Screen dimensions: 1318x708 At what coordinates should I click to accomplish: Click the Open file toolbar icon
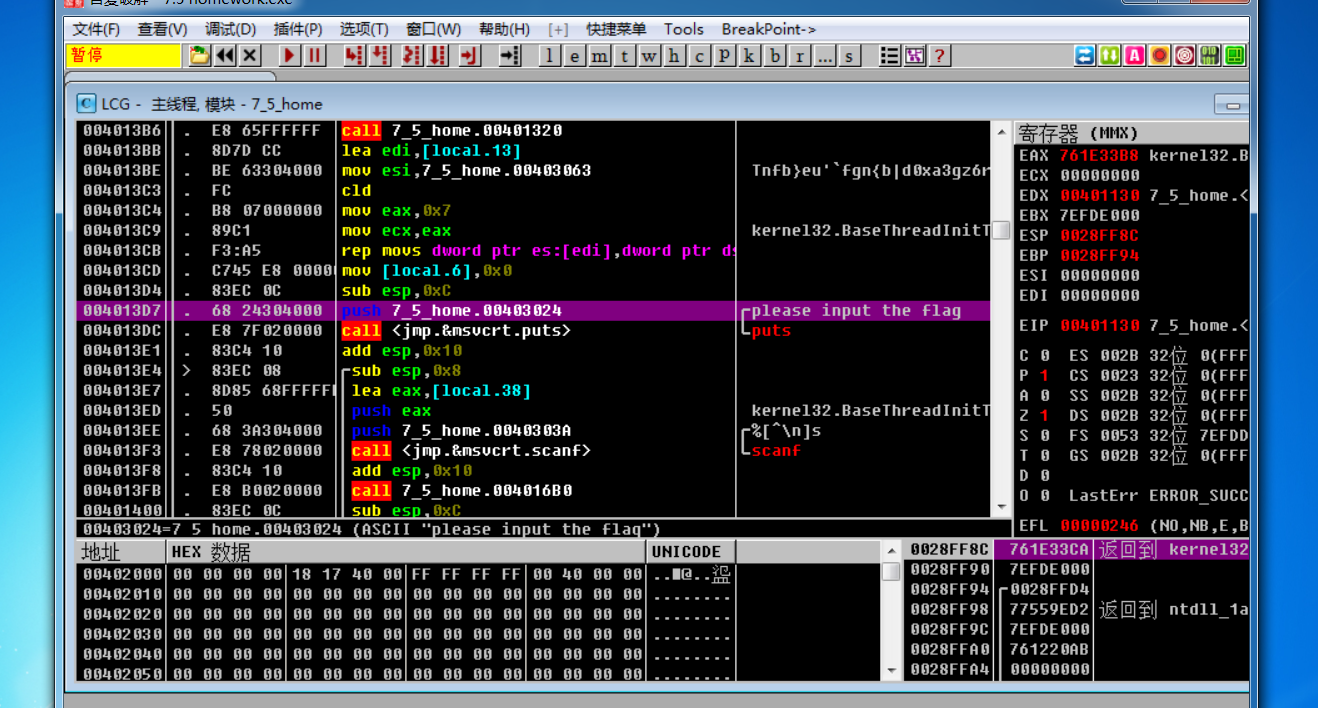(x=200, y=56)
